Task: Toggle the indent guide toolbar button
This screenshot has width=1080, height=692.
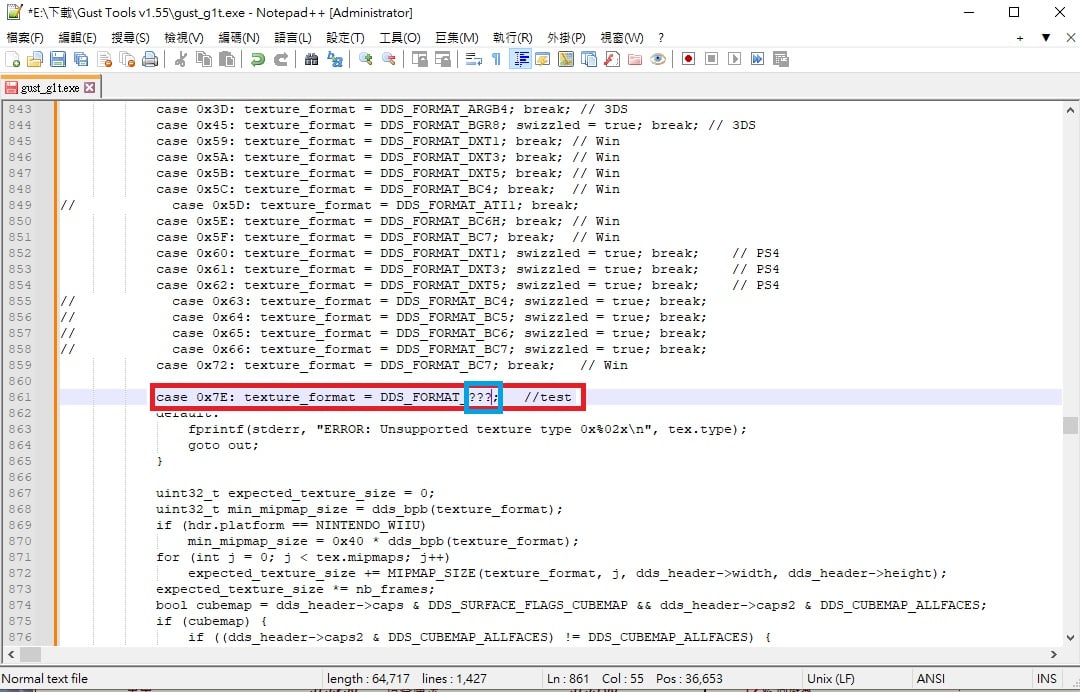Action: pos(520,59)
